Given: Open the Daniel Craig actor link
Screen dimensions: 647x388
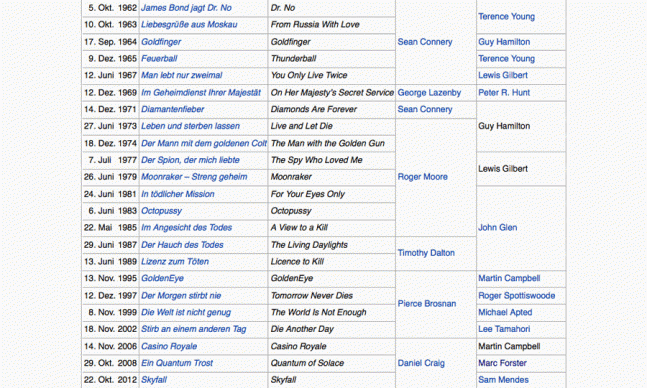Looking at the screenshot, I should pyautogui.click(x=421, y=363).
